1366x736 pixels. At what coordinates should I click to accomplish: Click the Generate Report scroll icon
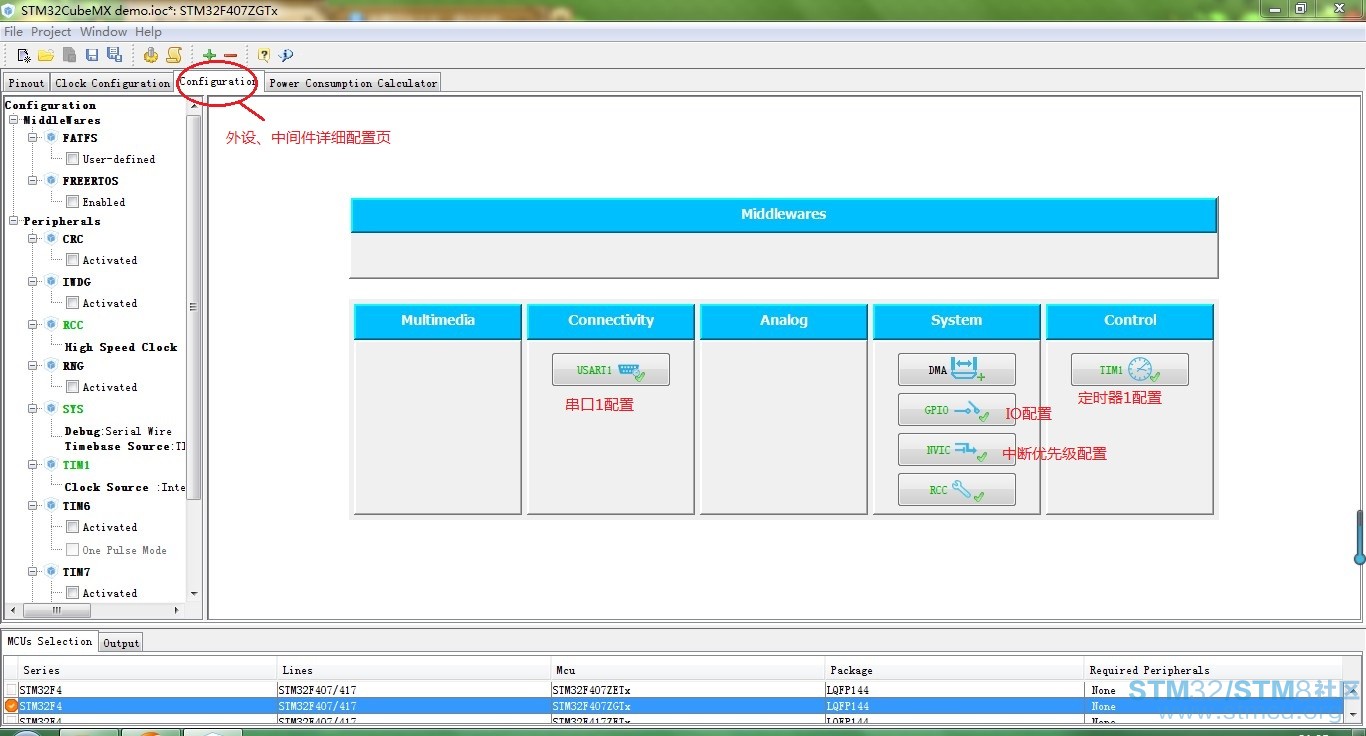[174, 56]
